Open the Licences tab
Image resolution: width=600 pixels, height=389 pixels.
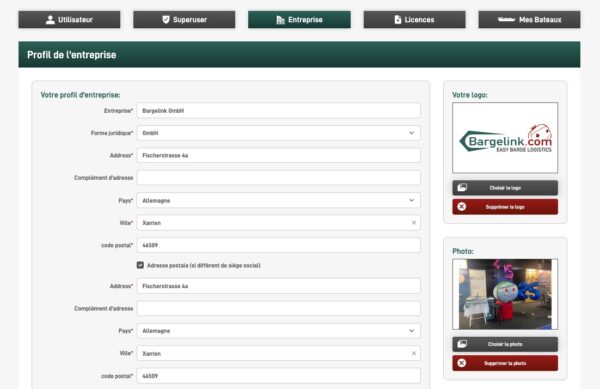coord(414,20)
